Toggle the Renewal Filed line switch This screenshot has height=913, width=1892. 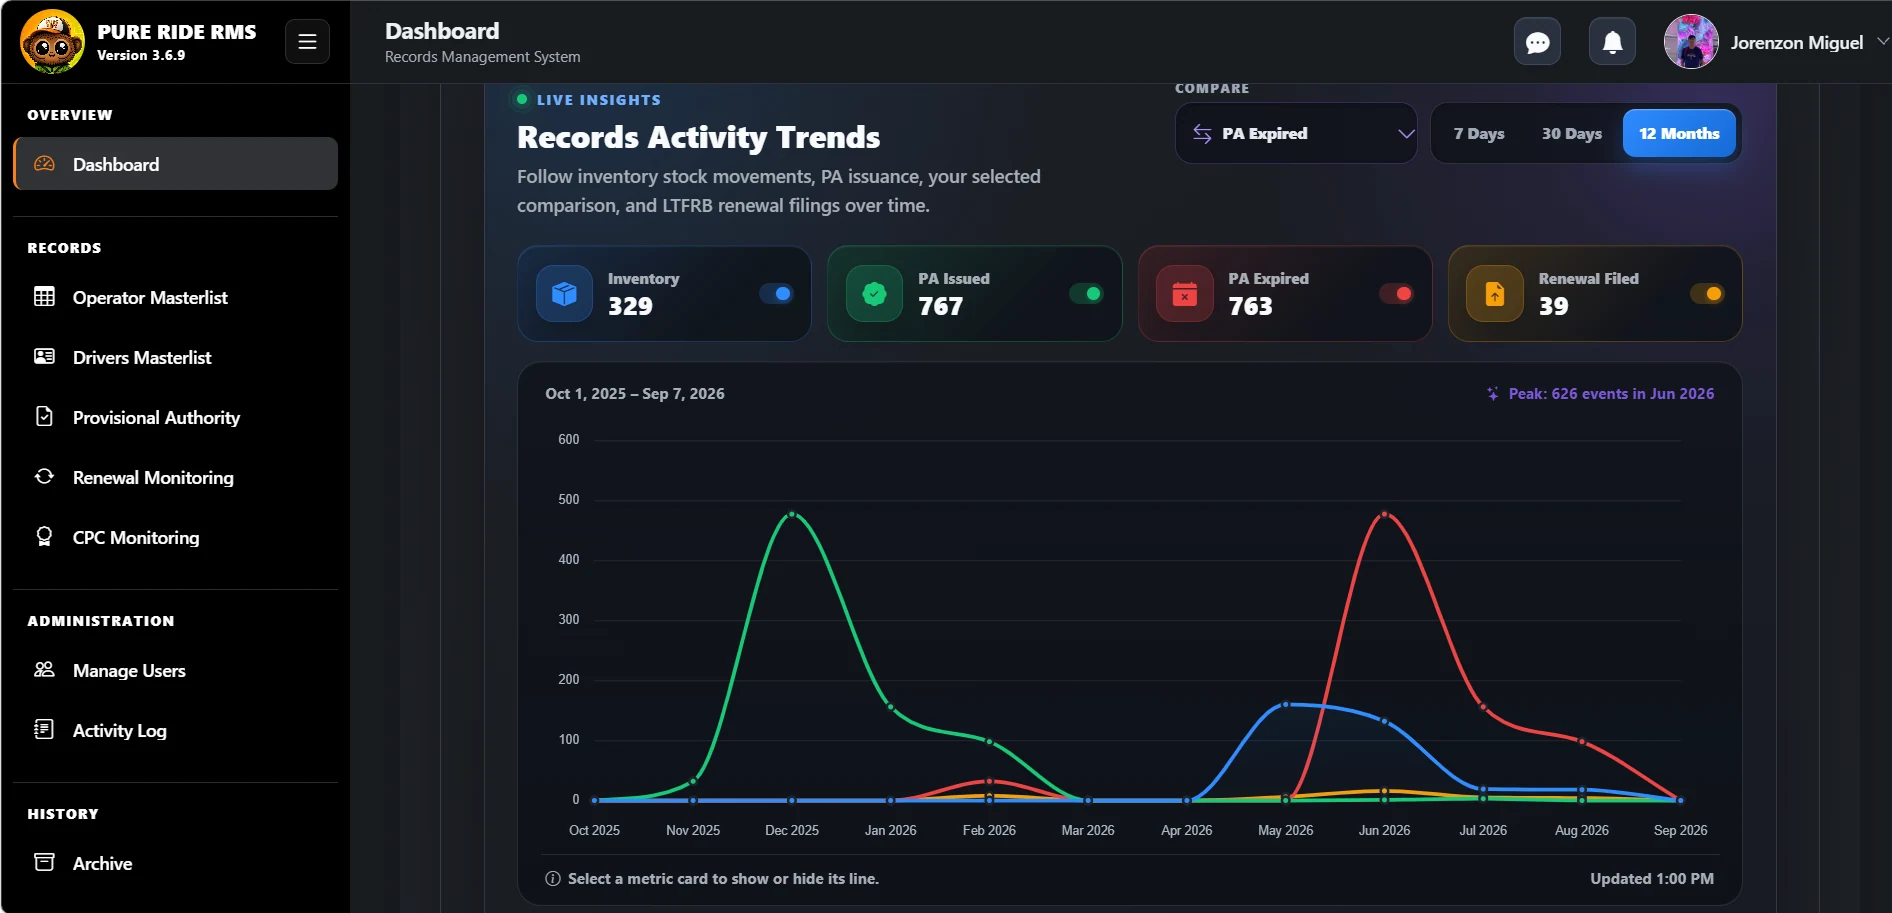pos(1706,294)
